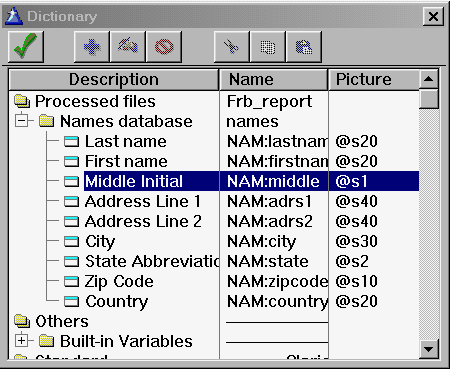Click the green checkmark OK button
Image resolution: width=450 pixels, height=369 pixels.
pos(26,47)
